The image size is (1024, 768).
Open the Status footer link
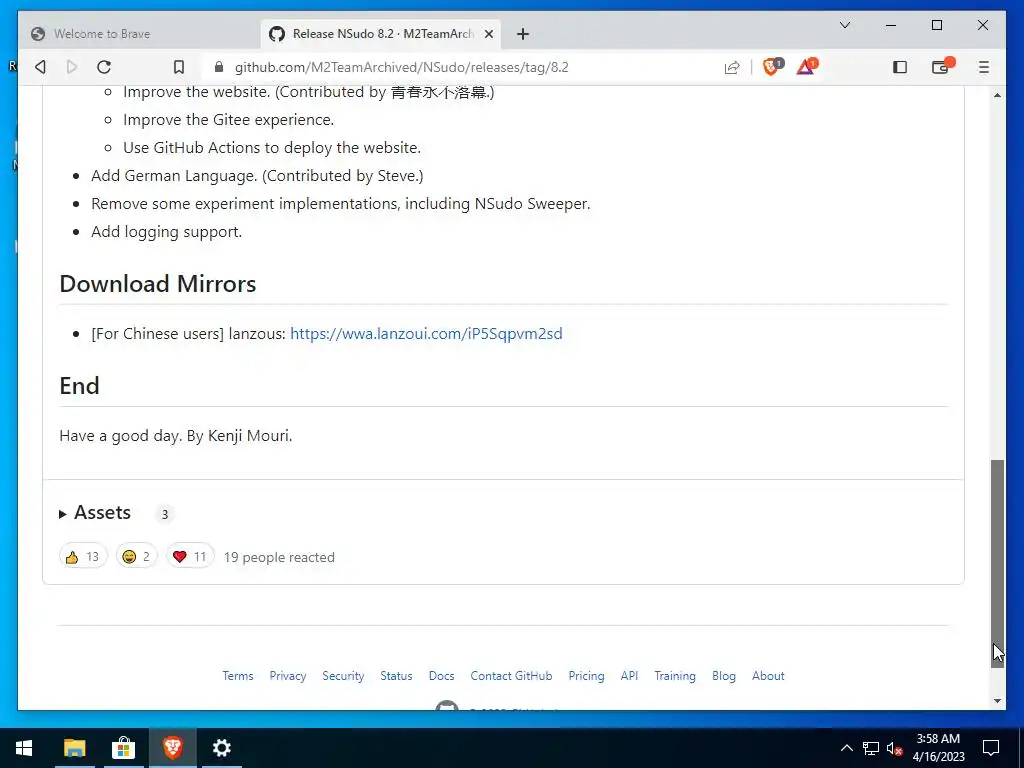click(x=396, y=676)
